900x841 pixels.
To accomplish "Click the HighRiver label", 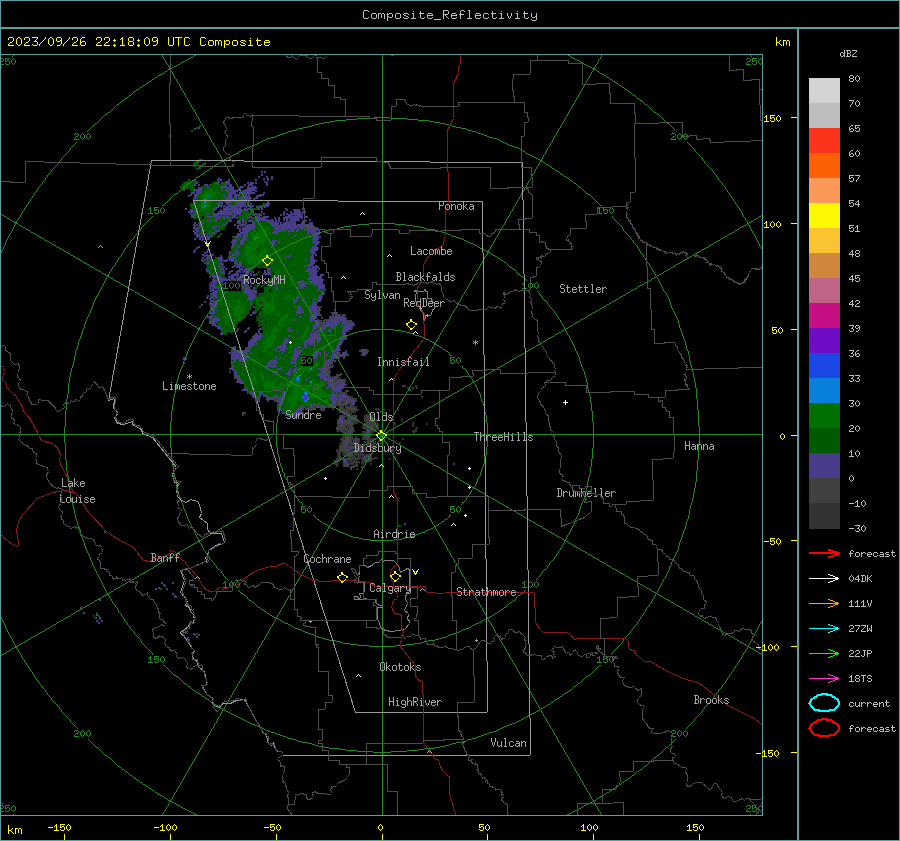I will click(415, 702).
